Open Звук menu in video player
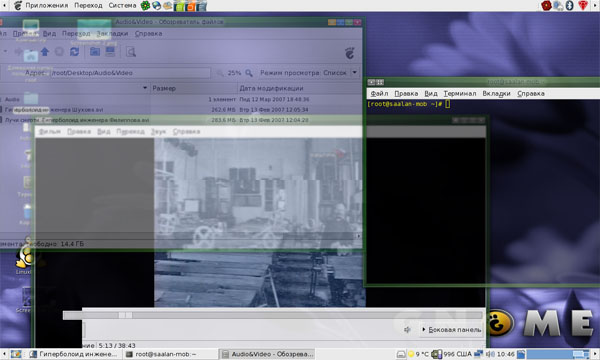This screenshot has height=360, width=600. click(x=158, y=132)
